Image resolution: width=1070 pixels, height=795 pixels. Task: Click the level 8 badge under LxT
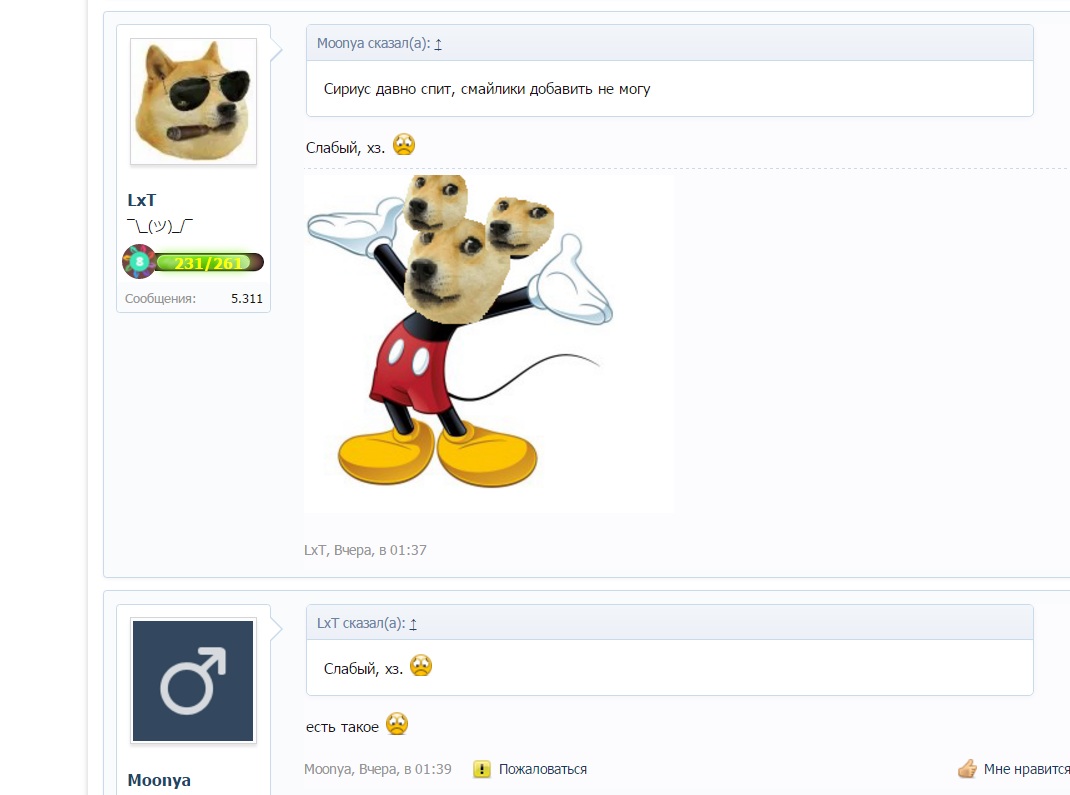coord(139,262)
